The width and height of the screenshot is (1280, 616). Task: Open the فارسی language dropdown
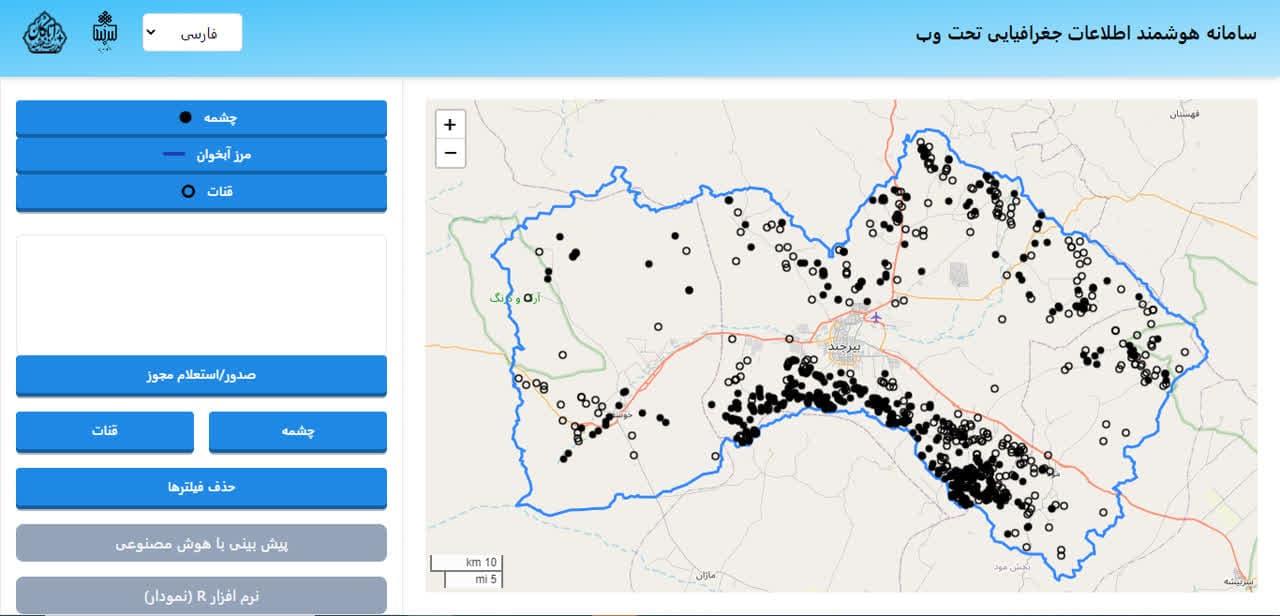[x=192, y=32]
